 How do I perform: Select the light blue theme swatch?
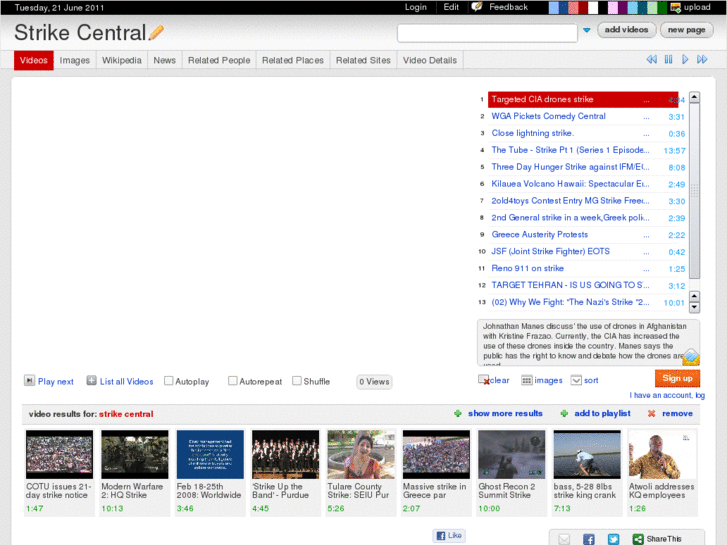click(x=553, y=7)
